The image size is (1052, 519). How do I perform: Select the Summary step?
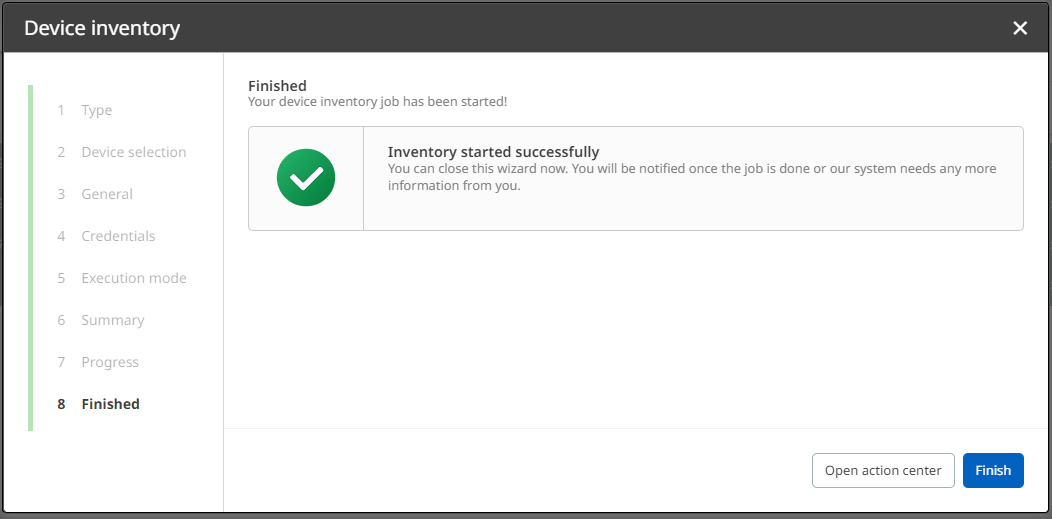point(113,320)
